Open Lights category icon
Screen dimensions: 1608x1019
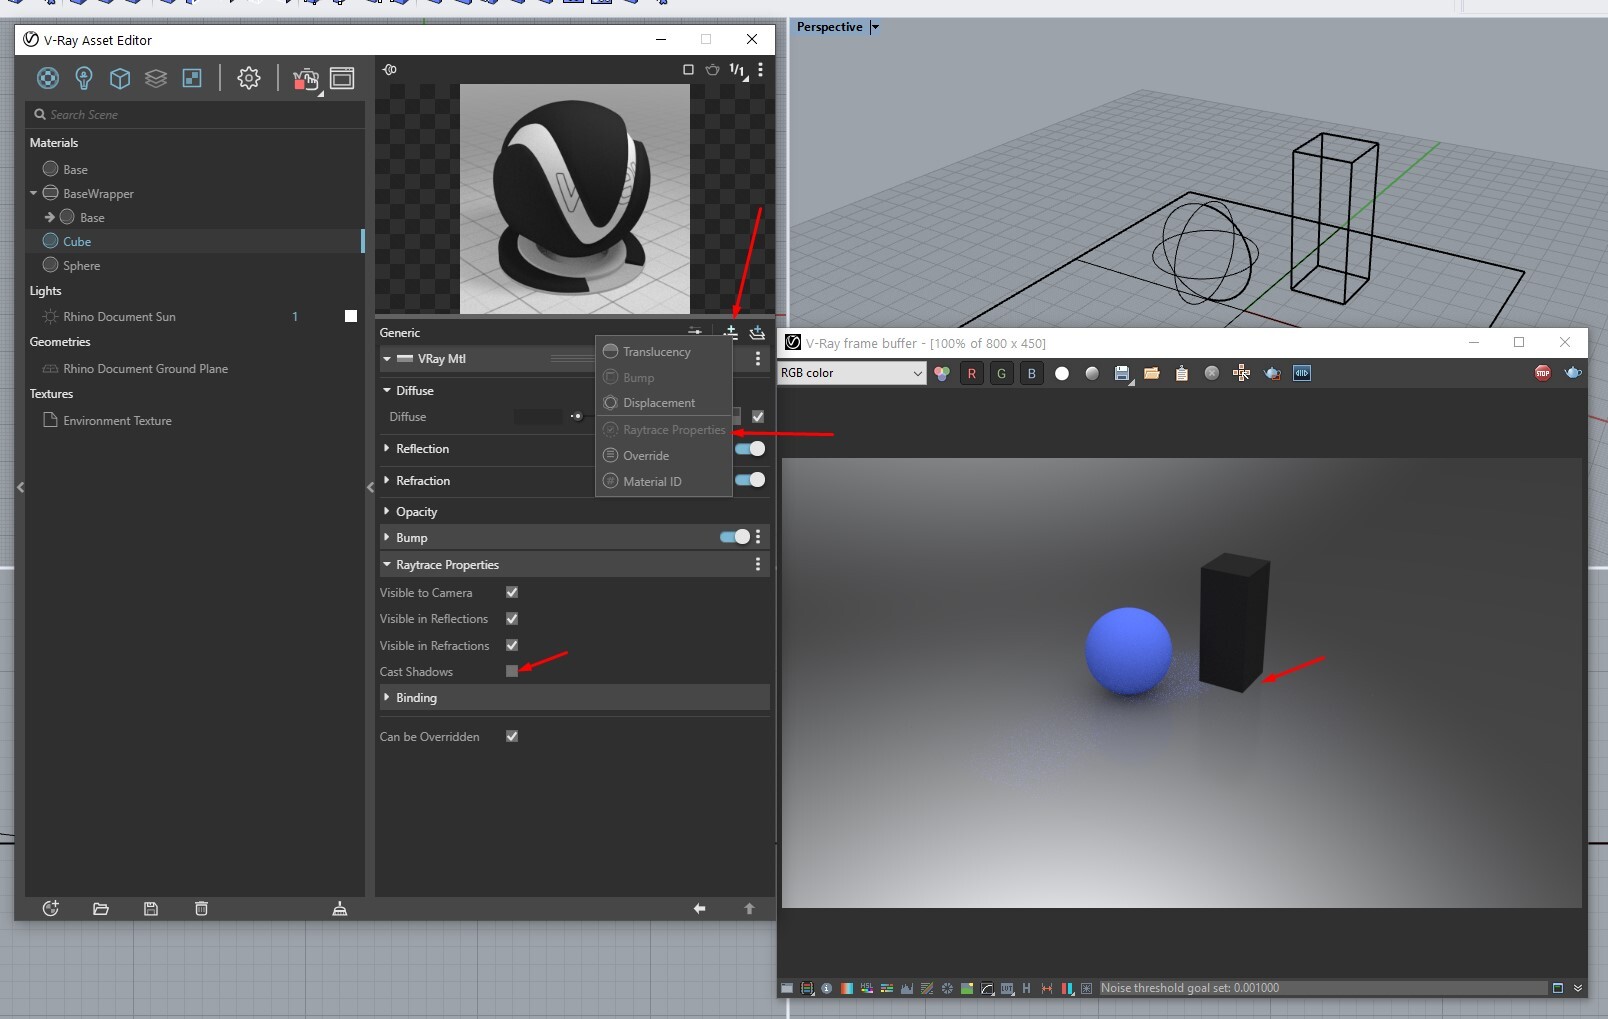84,78
